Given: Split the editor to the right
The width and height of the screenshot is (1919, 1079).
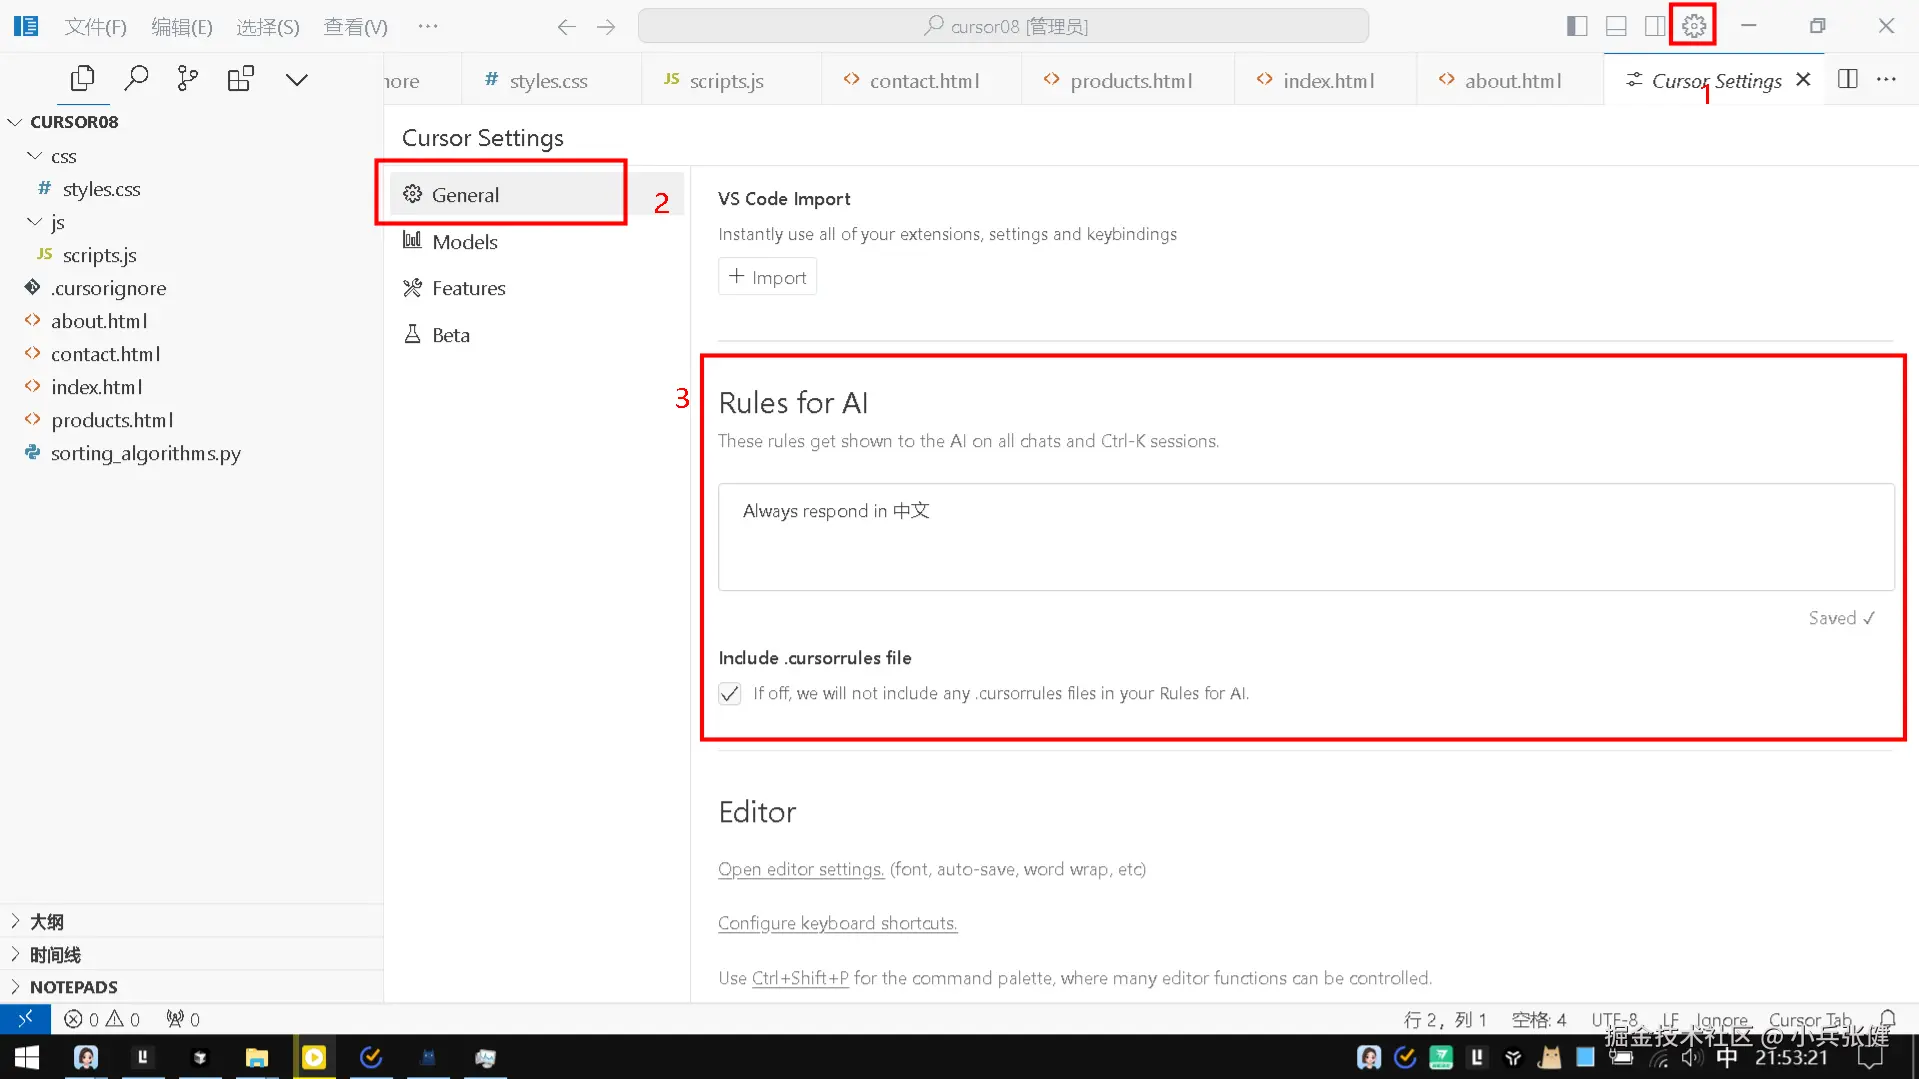Looking at the screenshot, I should point(1848,79).
